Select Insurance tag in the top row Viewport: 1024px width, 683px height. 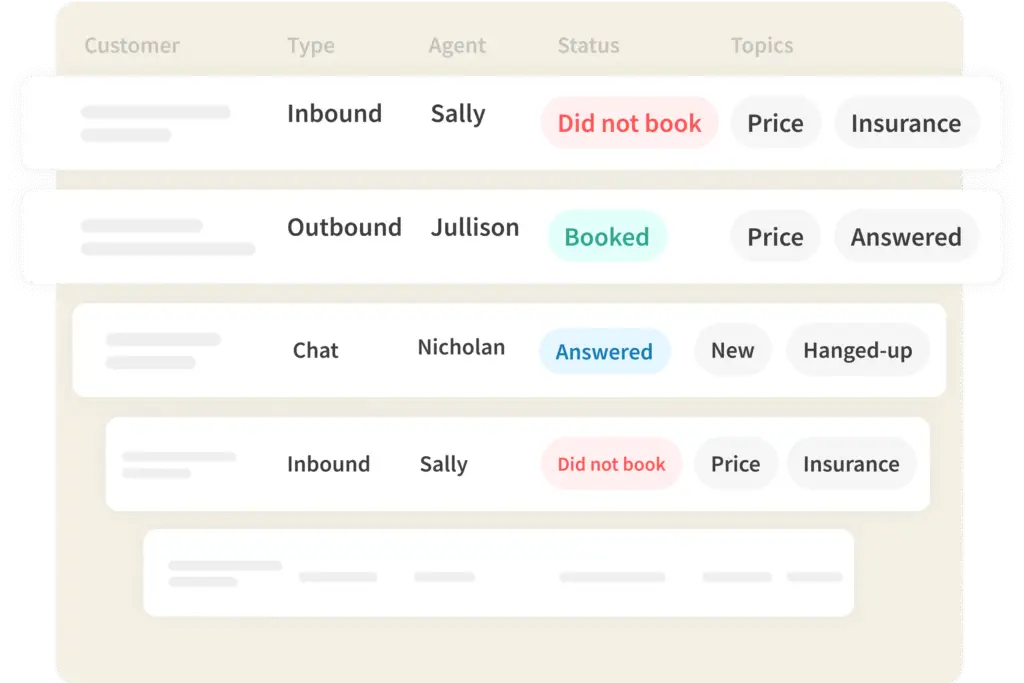coord(906,123)
